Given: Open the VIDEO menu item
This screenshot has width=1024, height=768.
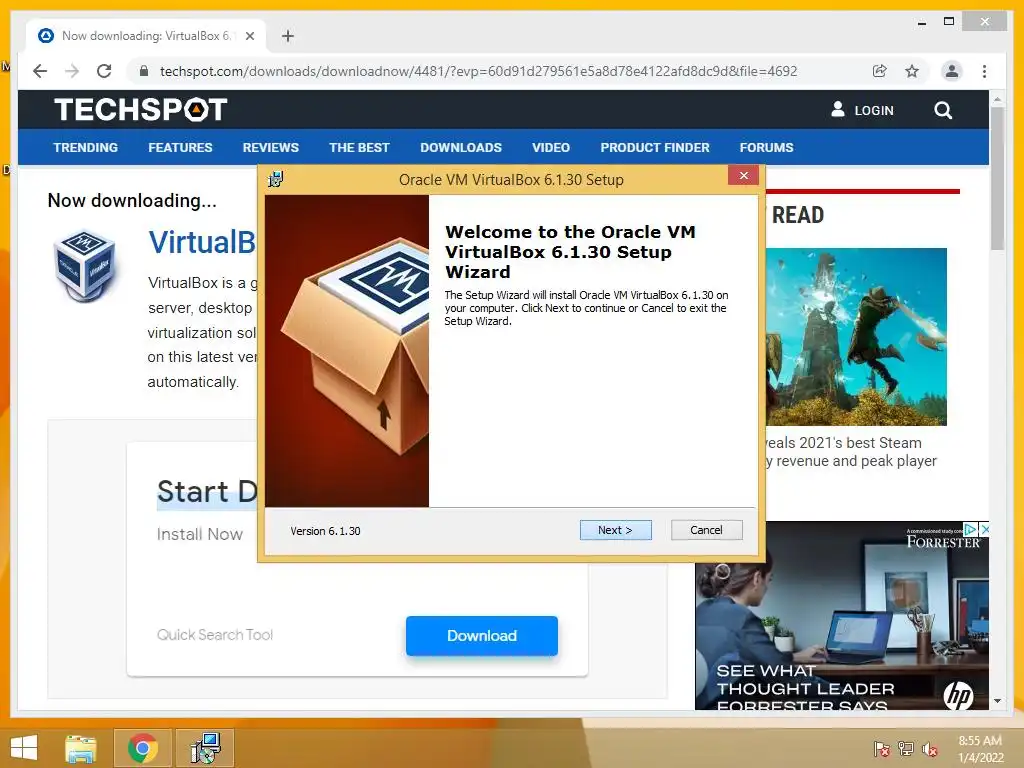Looking at the screenshot, I should [551, 148].
